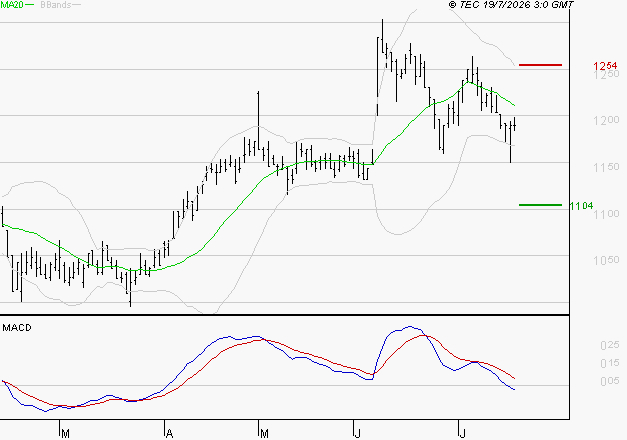The height and width of the screenshot is (440, 627).
Task: Click the BBands legend label
Action: pyautogui.click(x=56, y=5)
